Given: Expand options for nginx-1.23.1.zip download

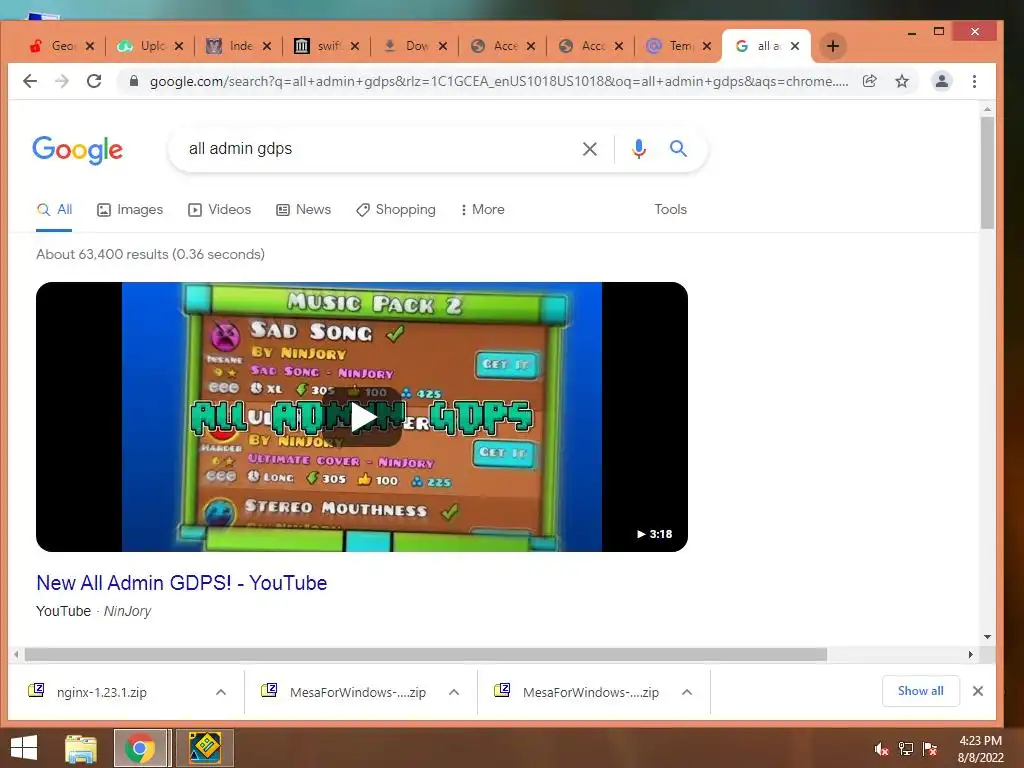Looking at the screenshot, I should coord(221,692).
